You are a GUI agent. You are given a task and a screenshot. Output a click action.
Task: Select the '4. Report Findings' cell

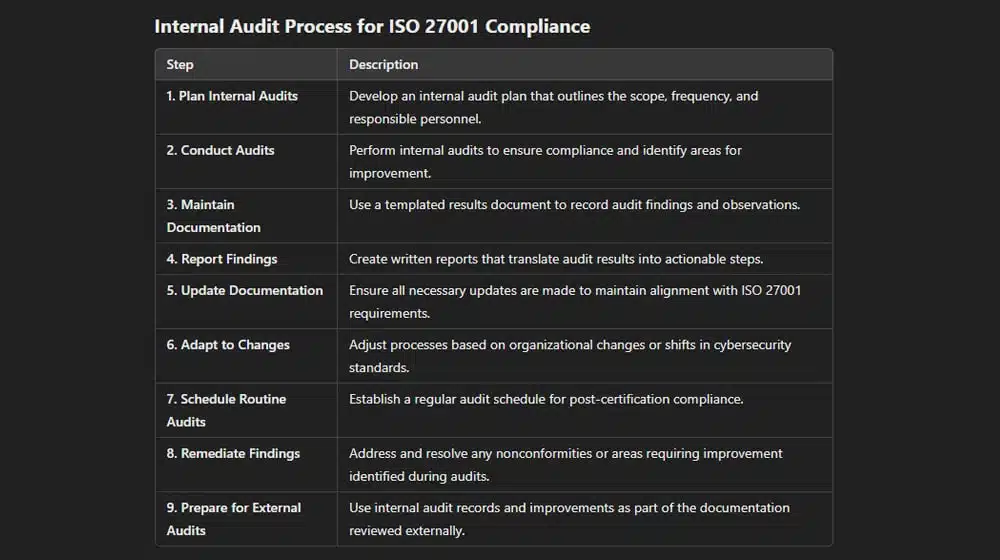[x=246, y=259]
